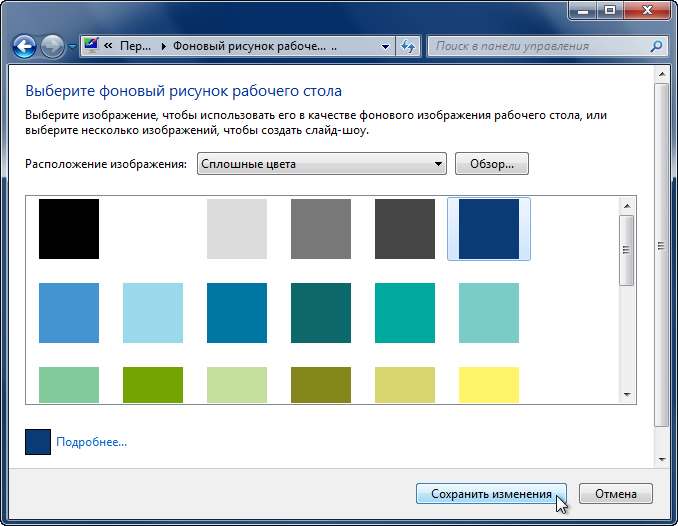Select the pale aqua color swatch

click(489, 313)
